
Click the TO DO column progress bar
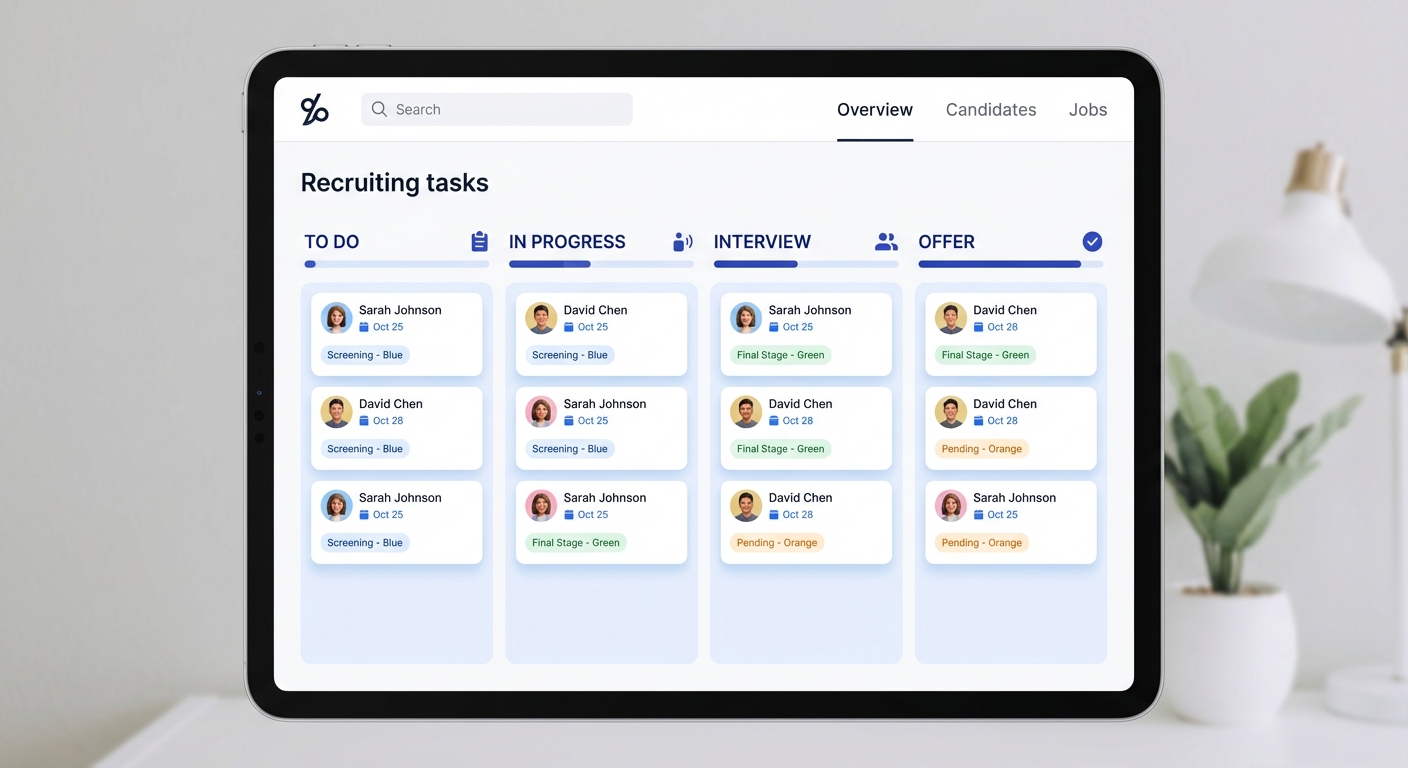(396, 265)
